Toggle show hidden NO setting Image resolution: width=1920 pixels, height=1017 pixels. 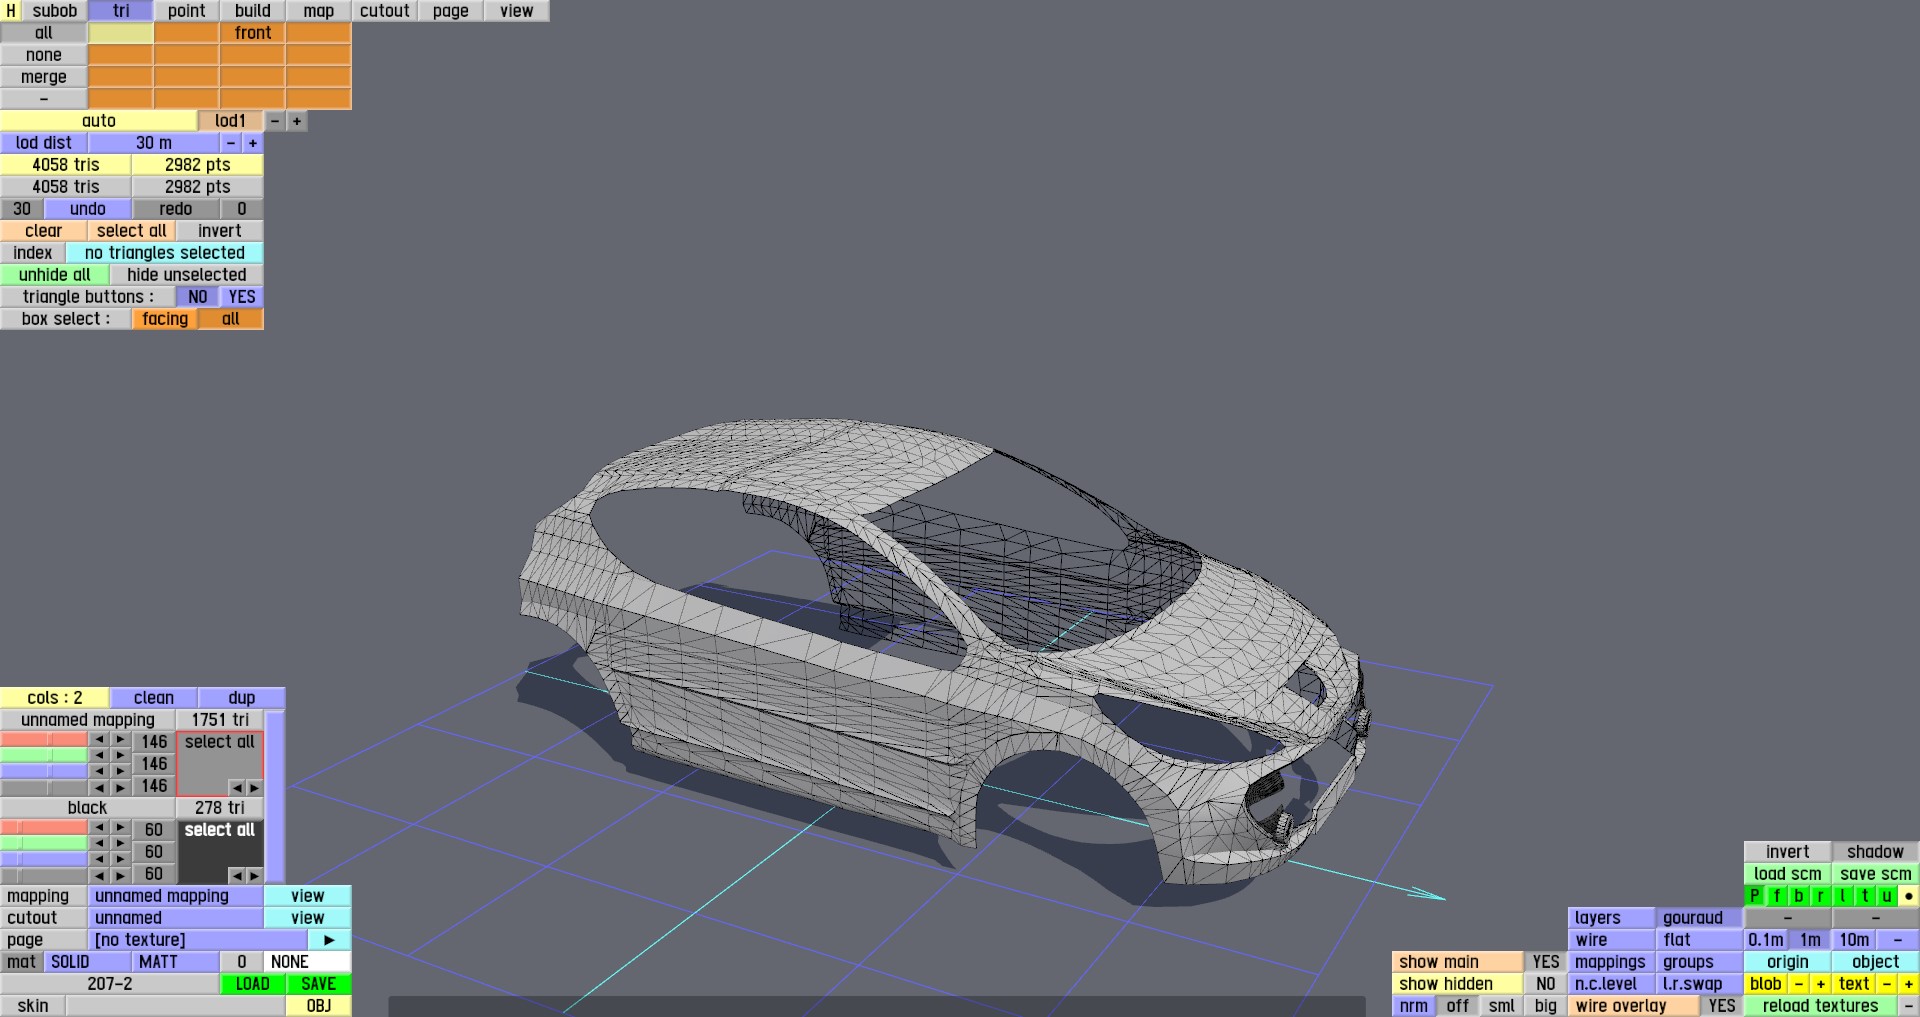click(x=1545, y=984)
